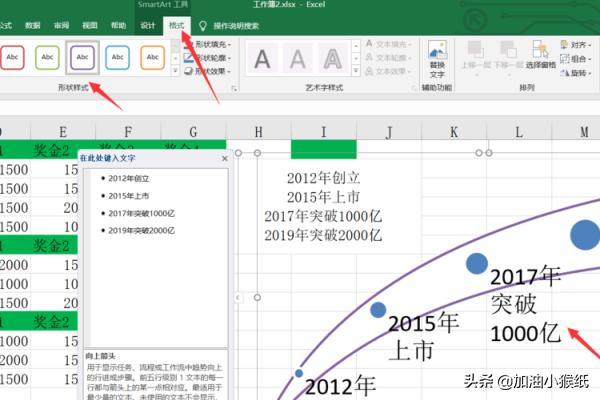This screenshot has width=600, height=400.
Task: Select bullet text 2012年创立 in text pane
Action: 129,178
